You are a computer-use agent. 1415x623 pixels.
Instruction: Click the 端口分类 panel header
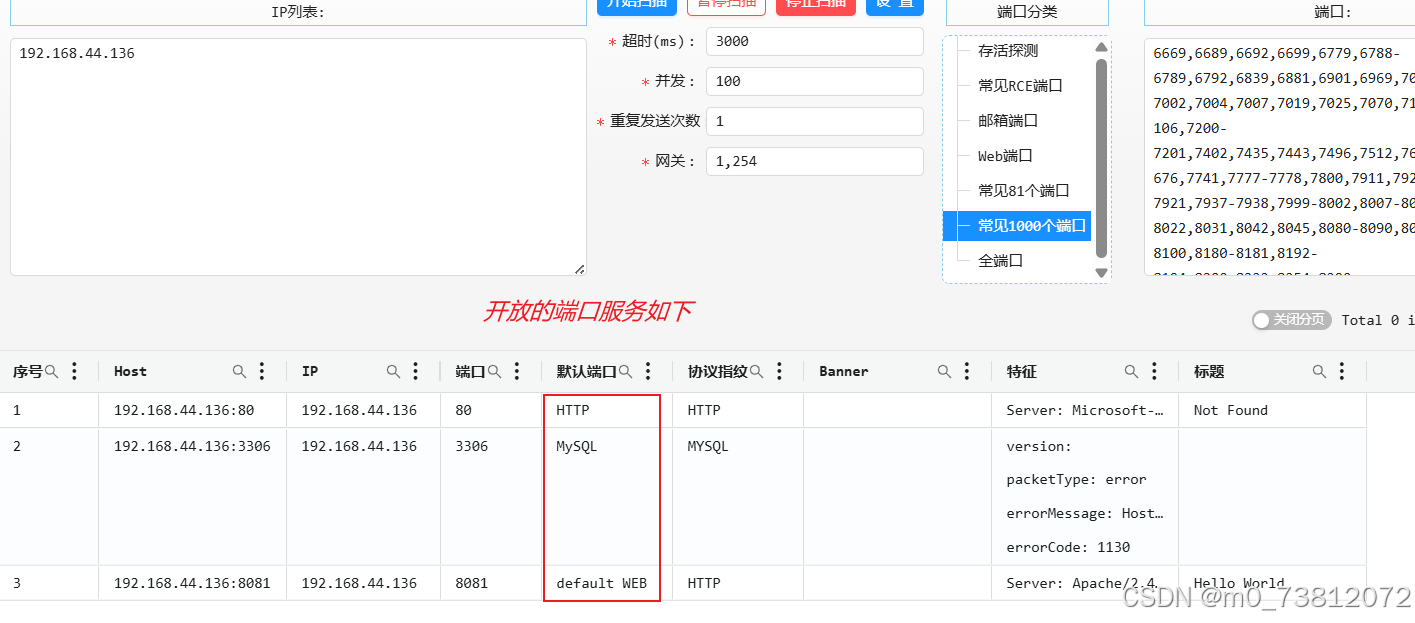tap(1027, 12)
